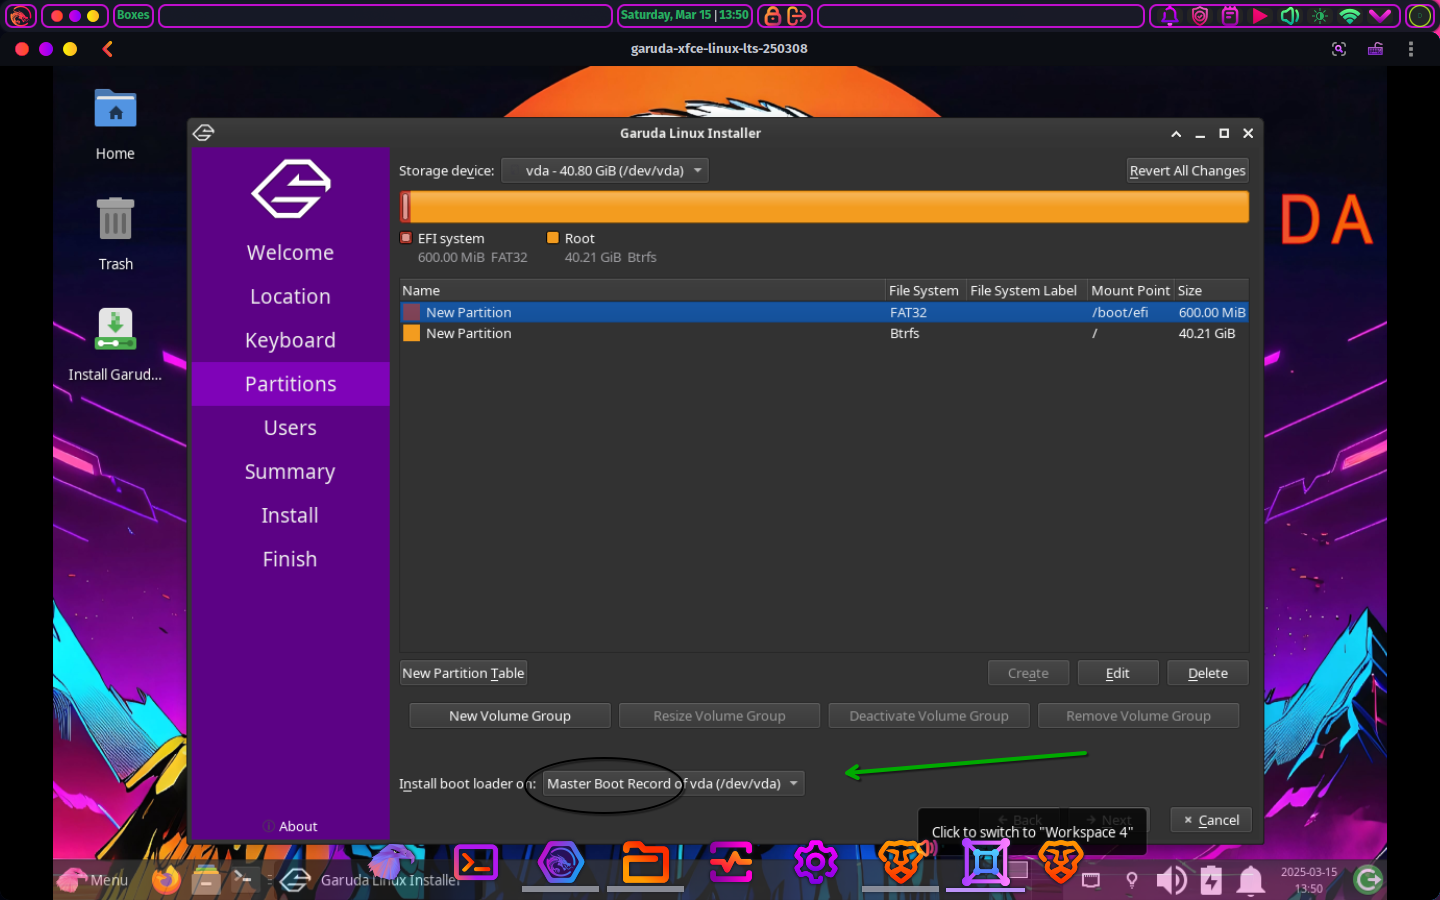The width and height of the screenshot is (1440, 900).
Task: Open the settings gear icon in the dock
Action: 816,862
